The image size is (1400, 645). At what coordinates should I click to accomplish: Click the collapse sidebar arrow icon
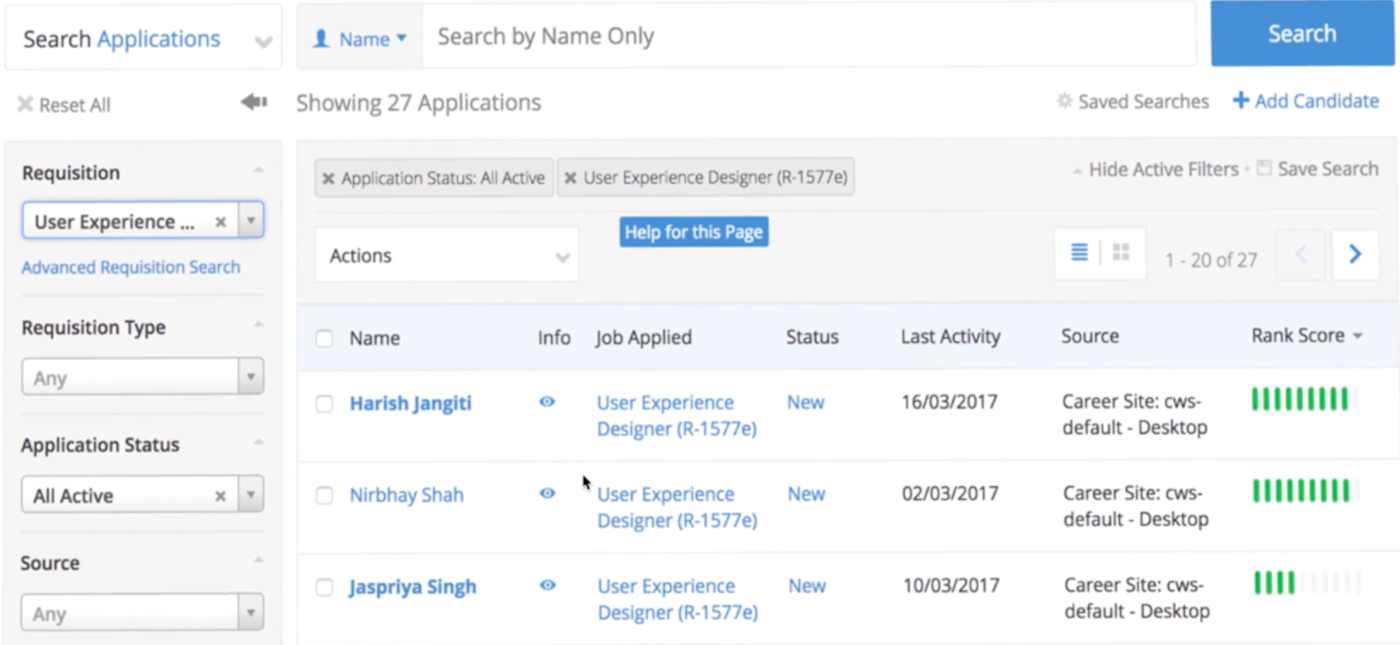click(x=254, y=102)
